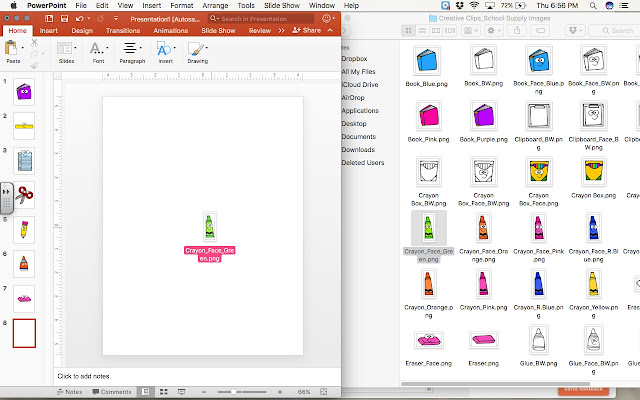Click the Paste clipboard icon

point(11,48)
